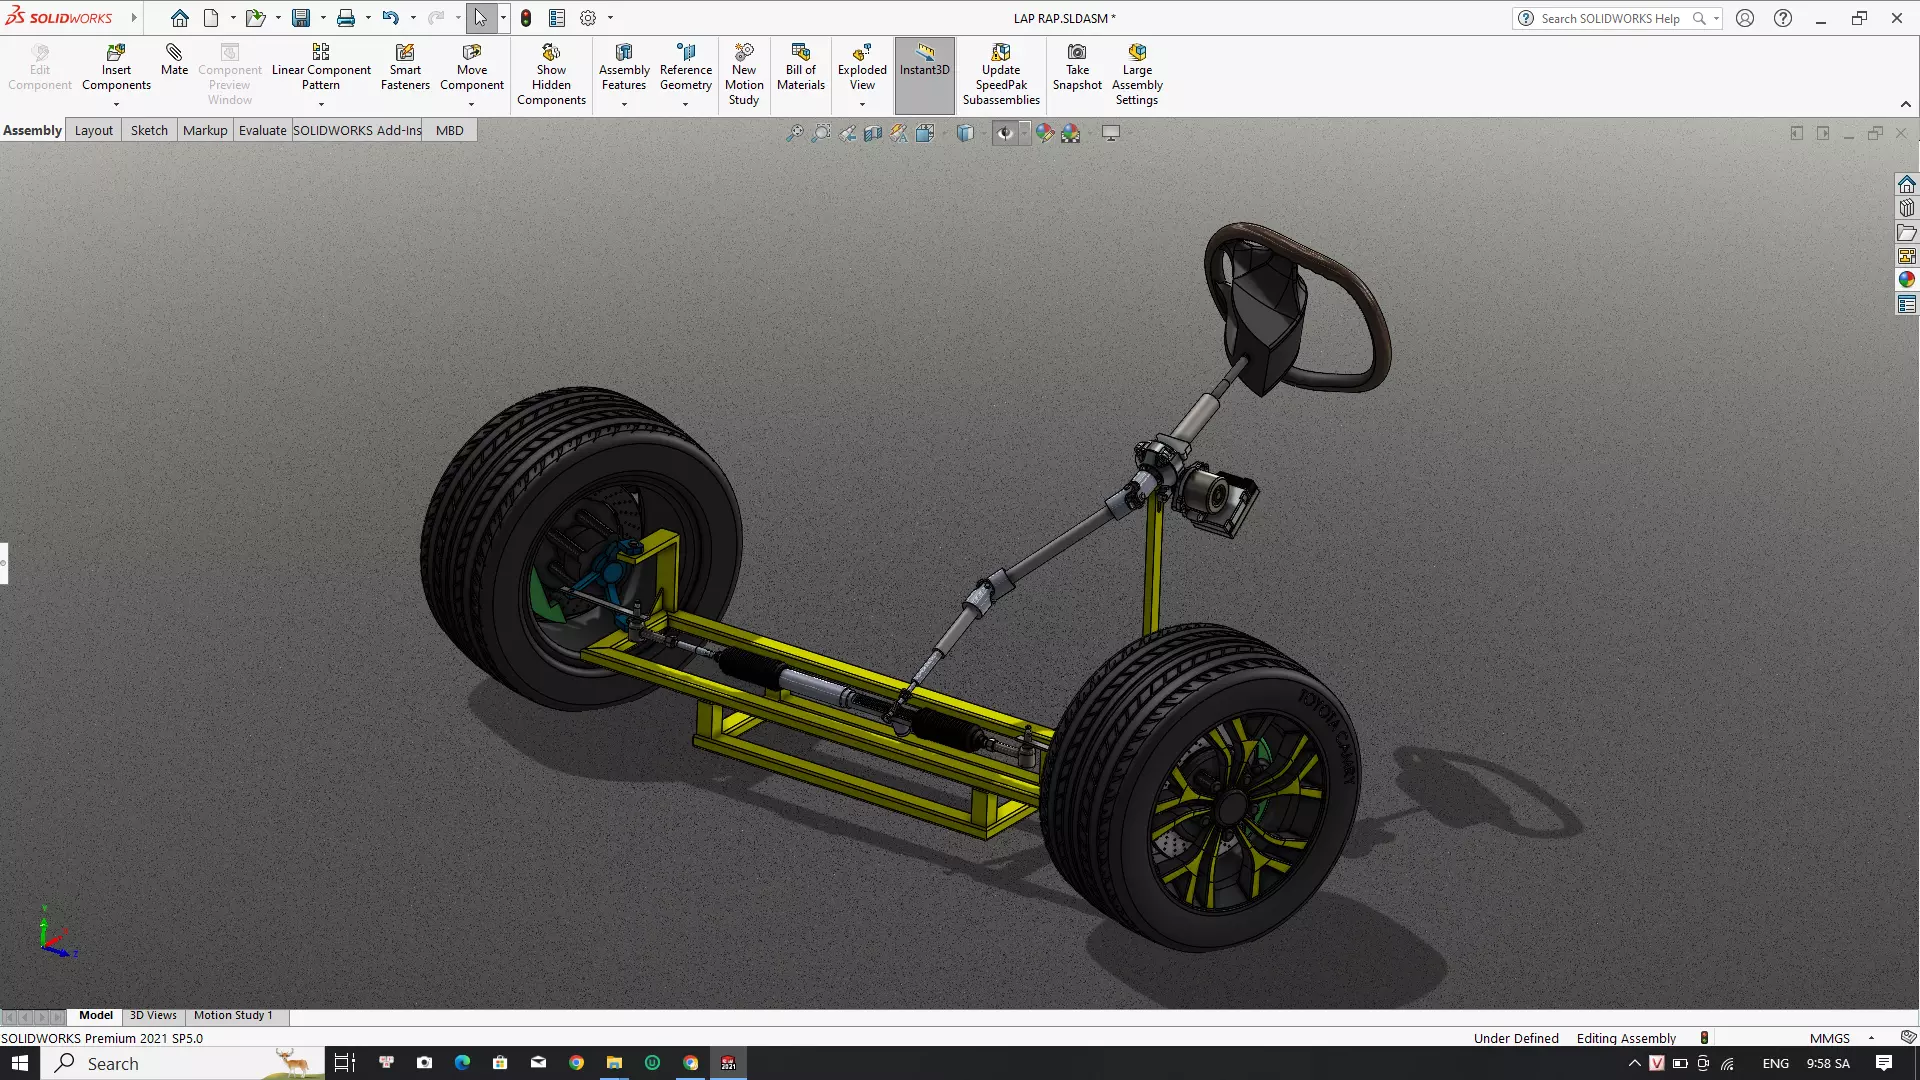Open Bill of Materials
1920x1080 pixels.
click(801, 68)
